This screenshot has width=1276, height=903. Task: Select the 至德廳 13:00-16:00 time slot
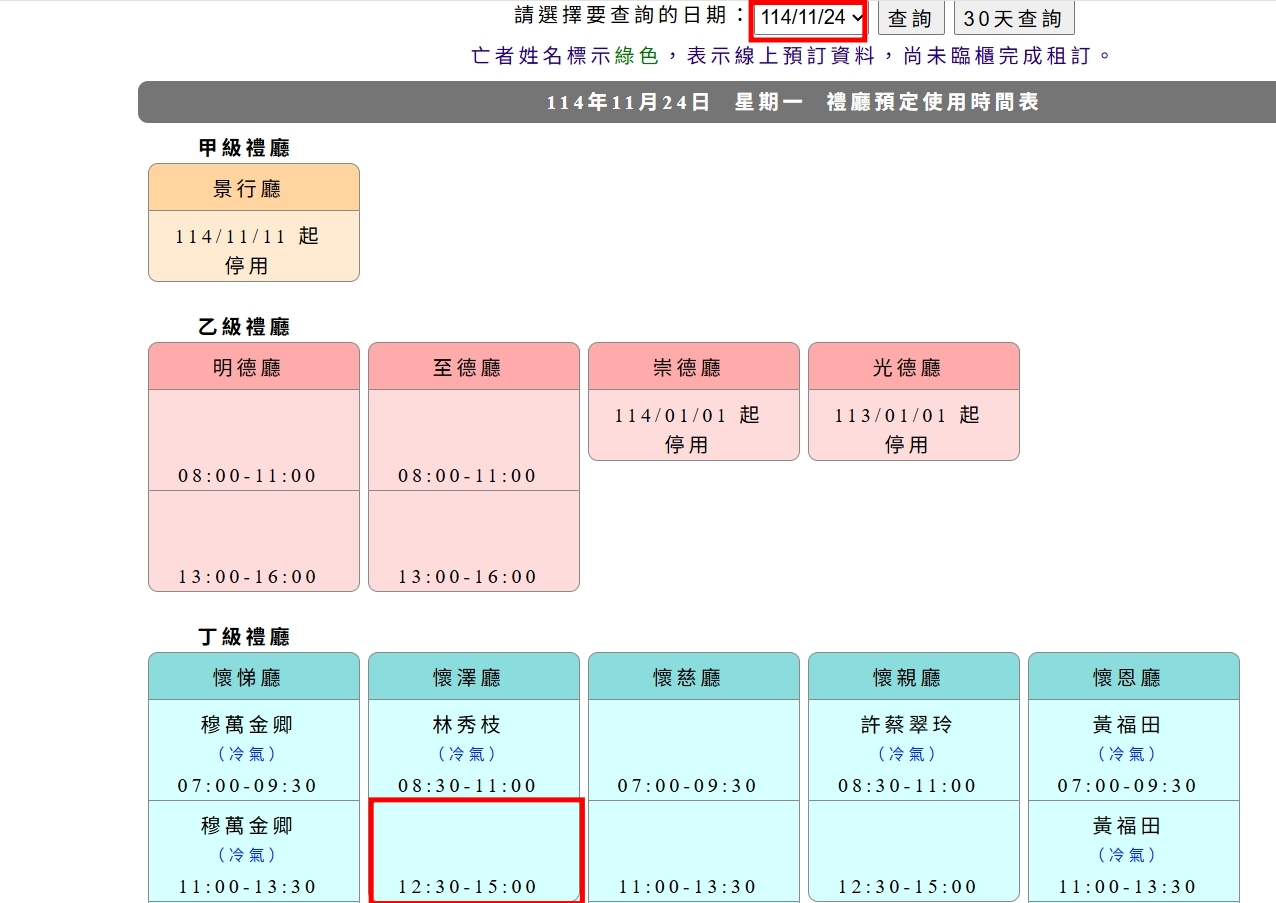click(x=473, y=541)
